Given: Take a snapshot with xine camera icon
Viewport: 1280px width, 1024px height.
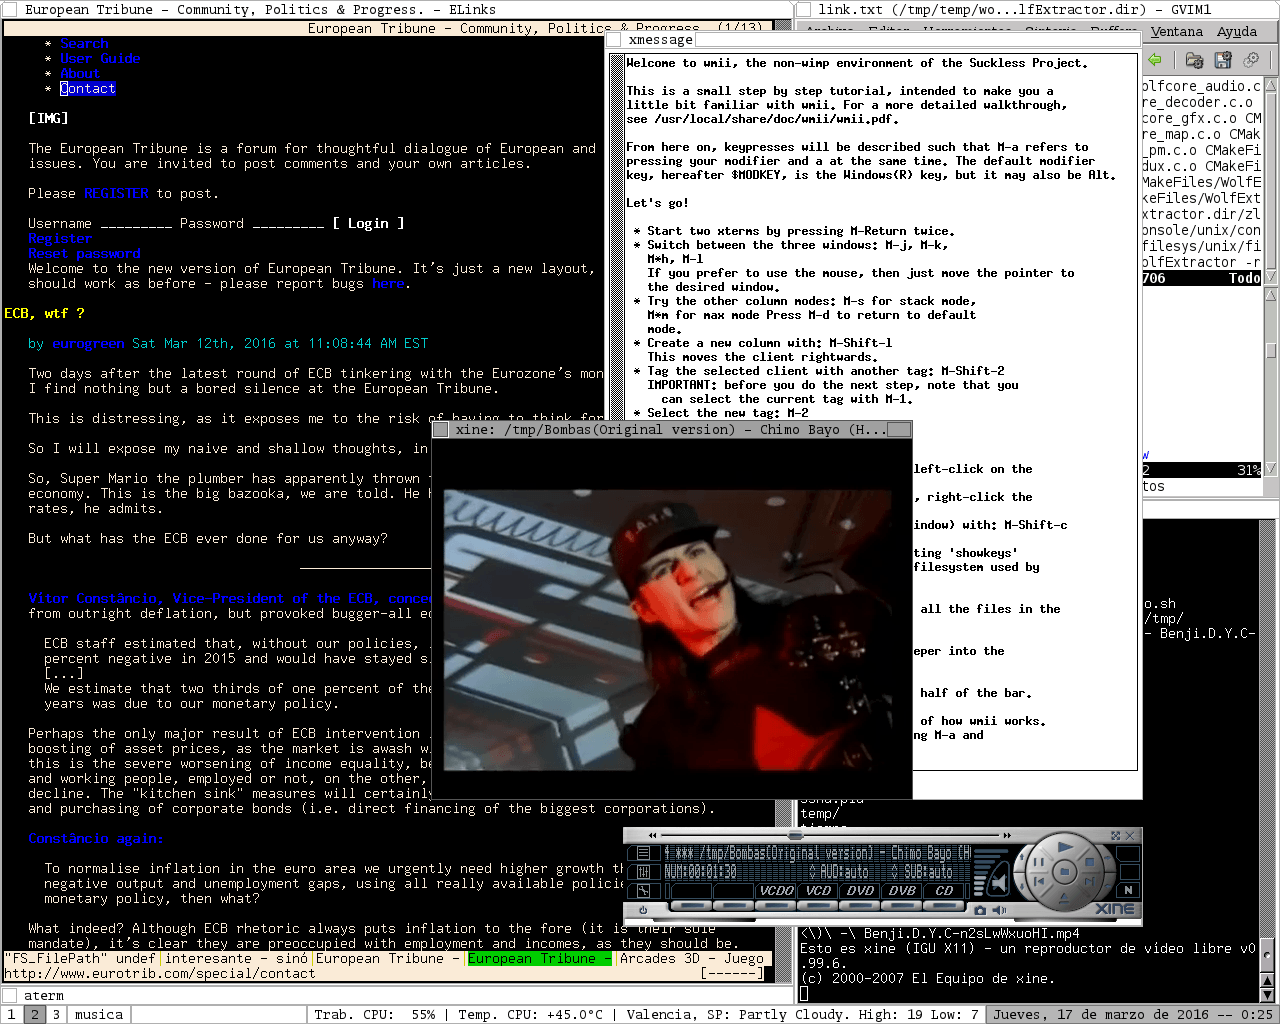Looking at the screenshot, I should click(x=980, y=910).
